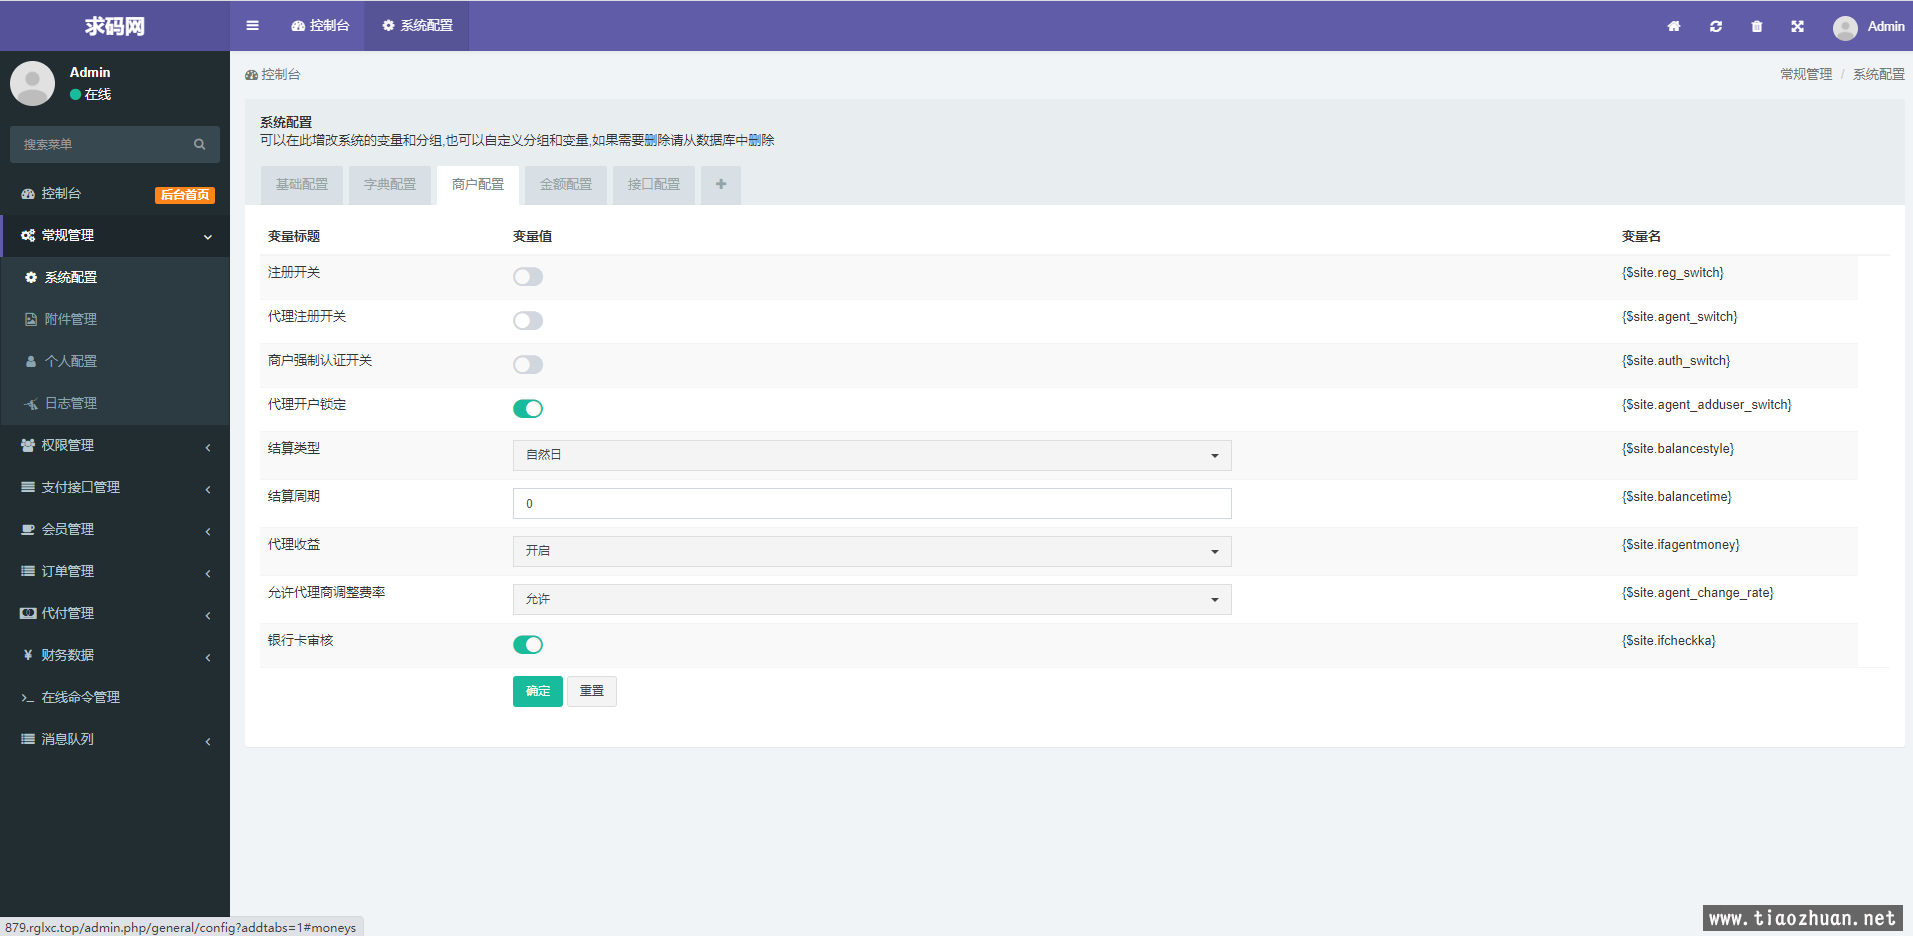Click the 财务数据 yen icon
Screen dimensions: 1913x936
[x=28, y=656]
